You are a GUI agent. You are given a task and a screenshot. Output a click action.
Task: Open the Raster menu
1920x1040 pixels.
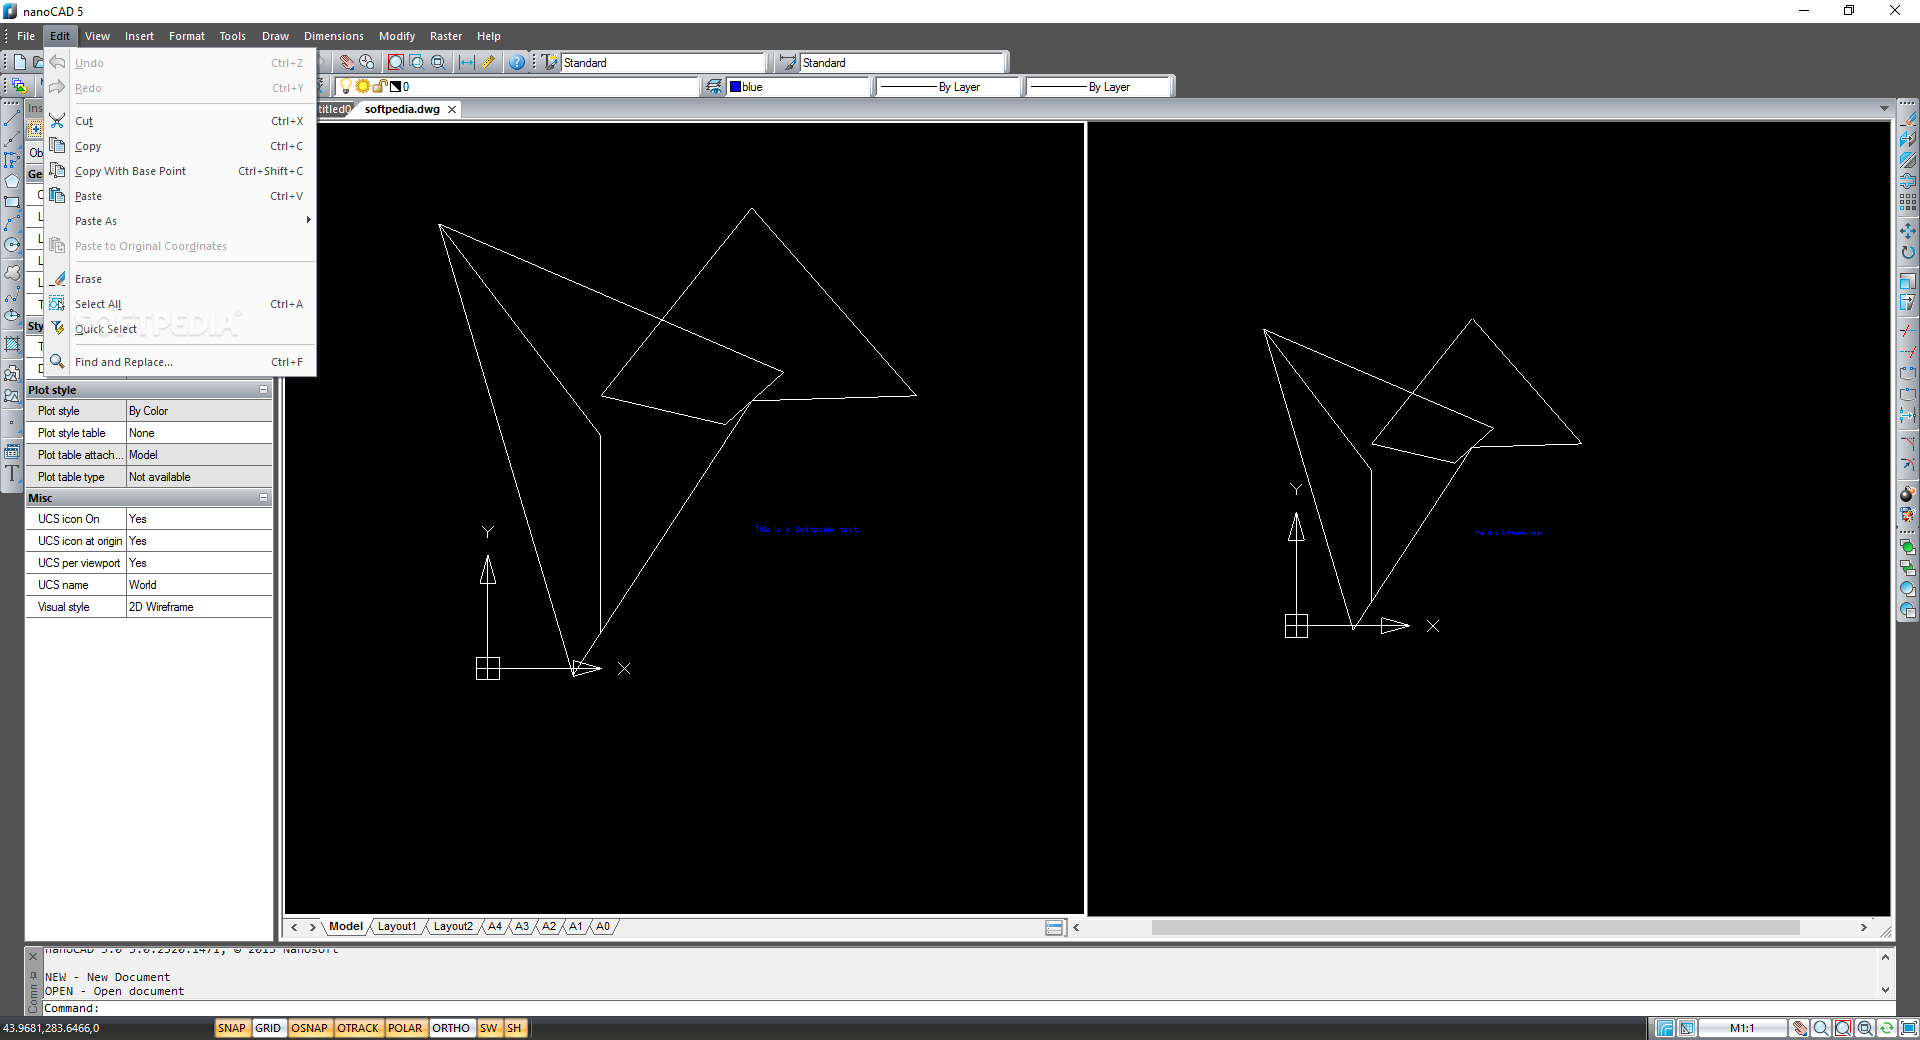(x=446, y=36)
